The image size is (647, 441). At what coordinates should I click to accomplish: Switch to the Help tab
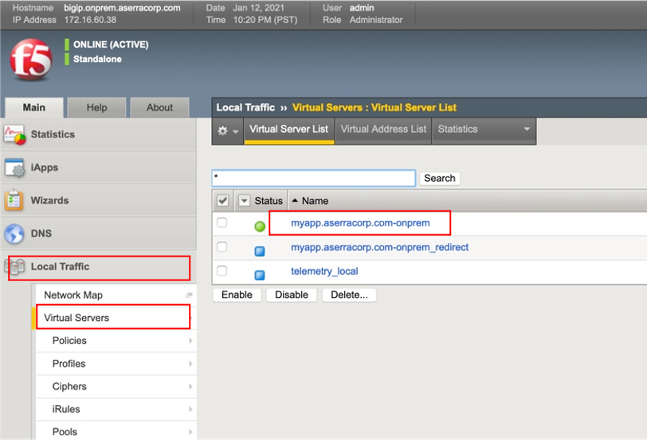click(97, 108)
